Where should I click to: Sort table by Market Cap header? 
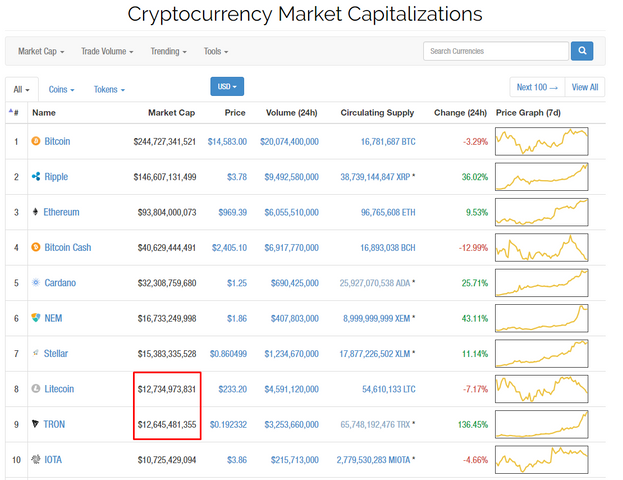(171, 113)
